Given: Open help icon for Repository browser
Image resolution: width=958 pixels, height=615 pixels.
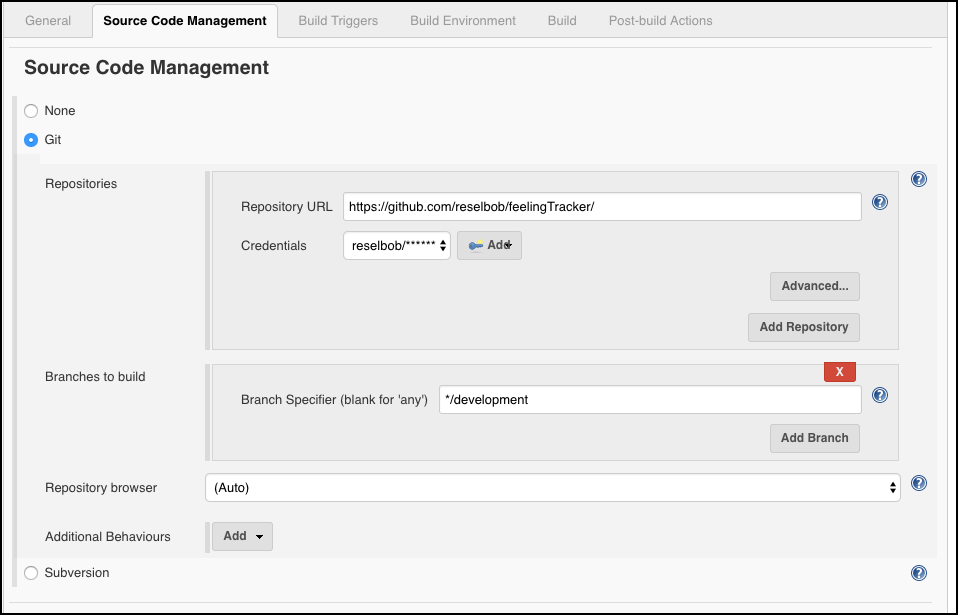Looking at the screenshot, I should (918, 483).
